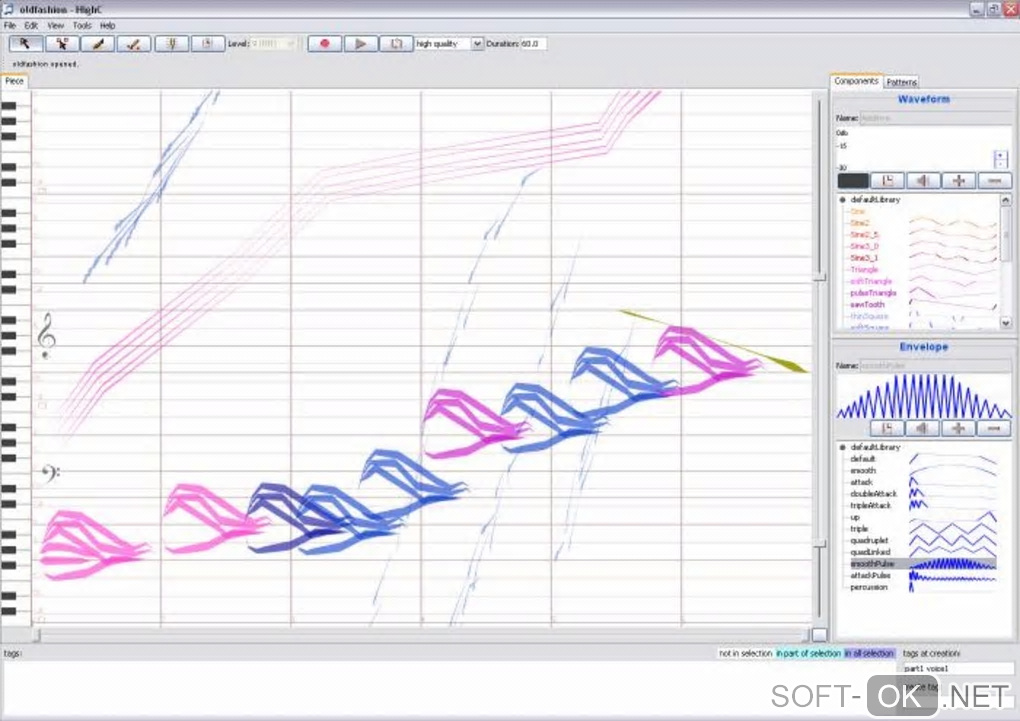Collapse the Waveform defaultLibrary node
1020x721 pixels.
click(842, 200)
